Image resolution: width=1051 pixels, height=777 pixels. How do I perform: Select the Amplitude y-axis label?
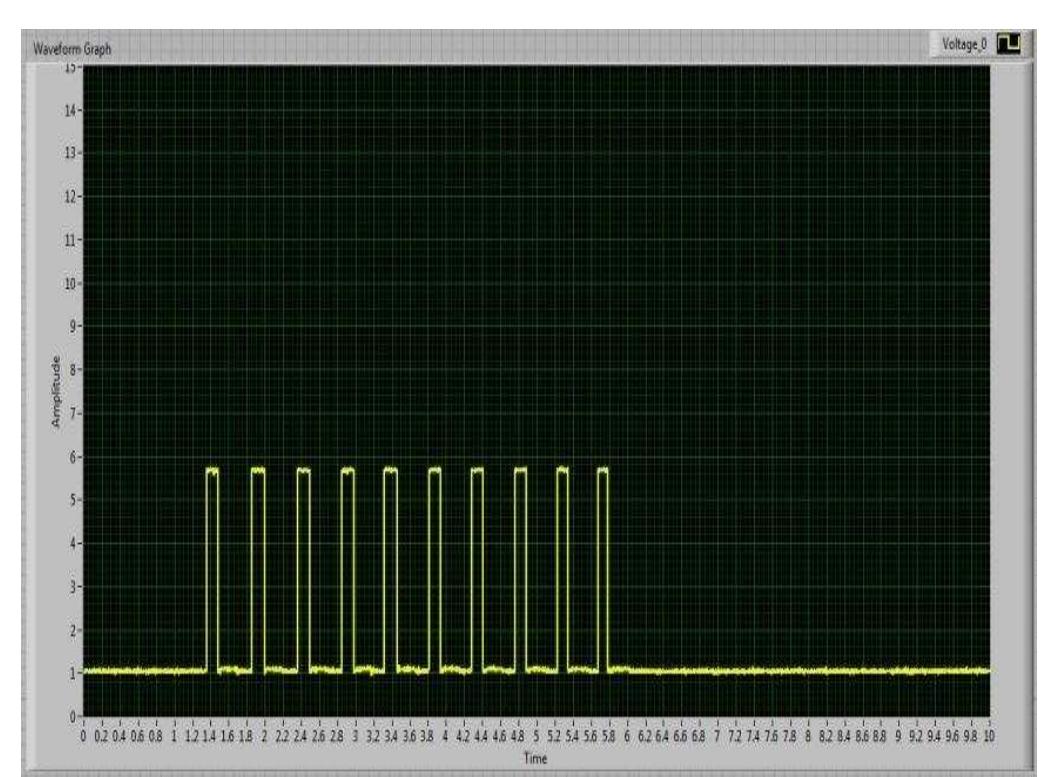56,392
